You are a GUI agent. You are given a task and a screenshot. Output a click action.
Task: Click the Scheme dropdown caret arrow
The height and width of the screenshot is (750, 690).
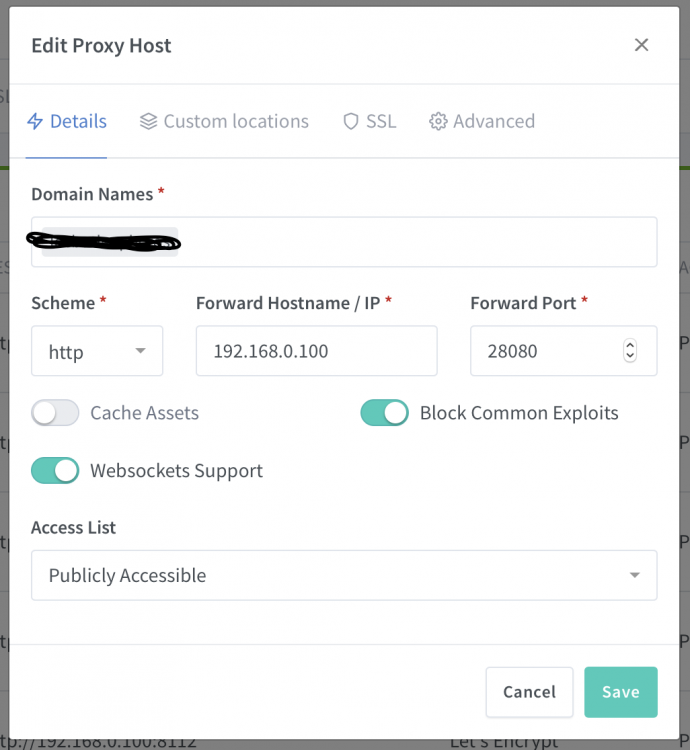tap(140, 351)
